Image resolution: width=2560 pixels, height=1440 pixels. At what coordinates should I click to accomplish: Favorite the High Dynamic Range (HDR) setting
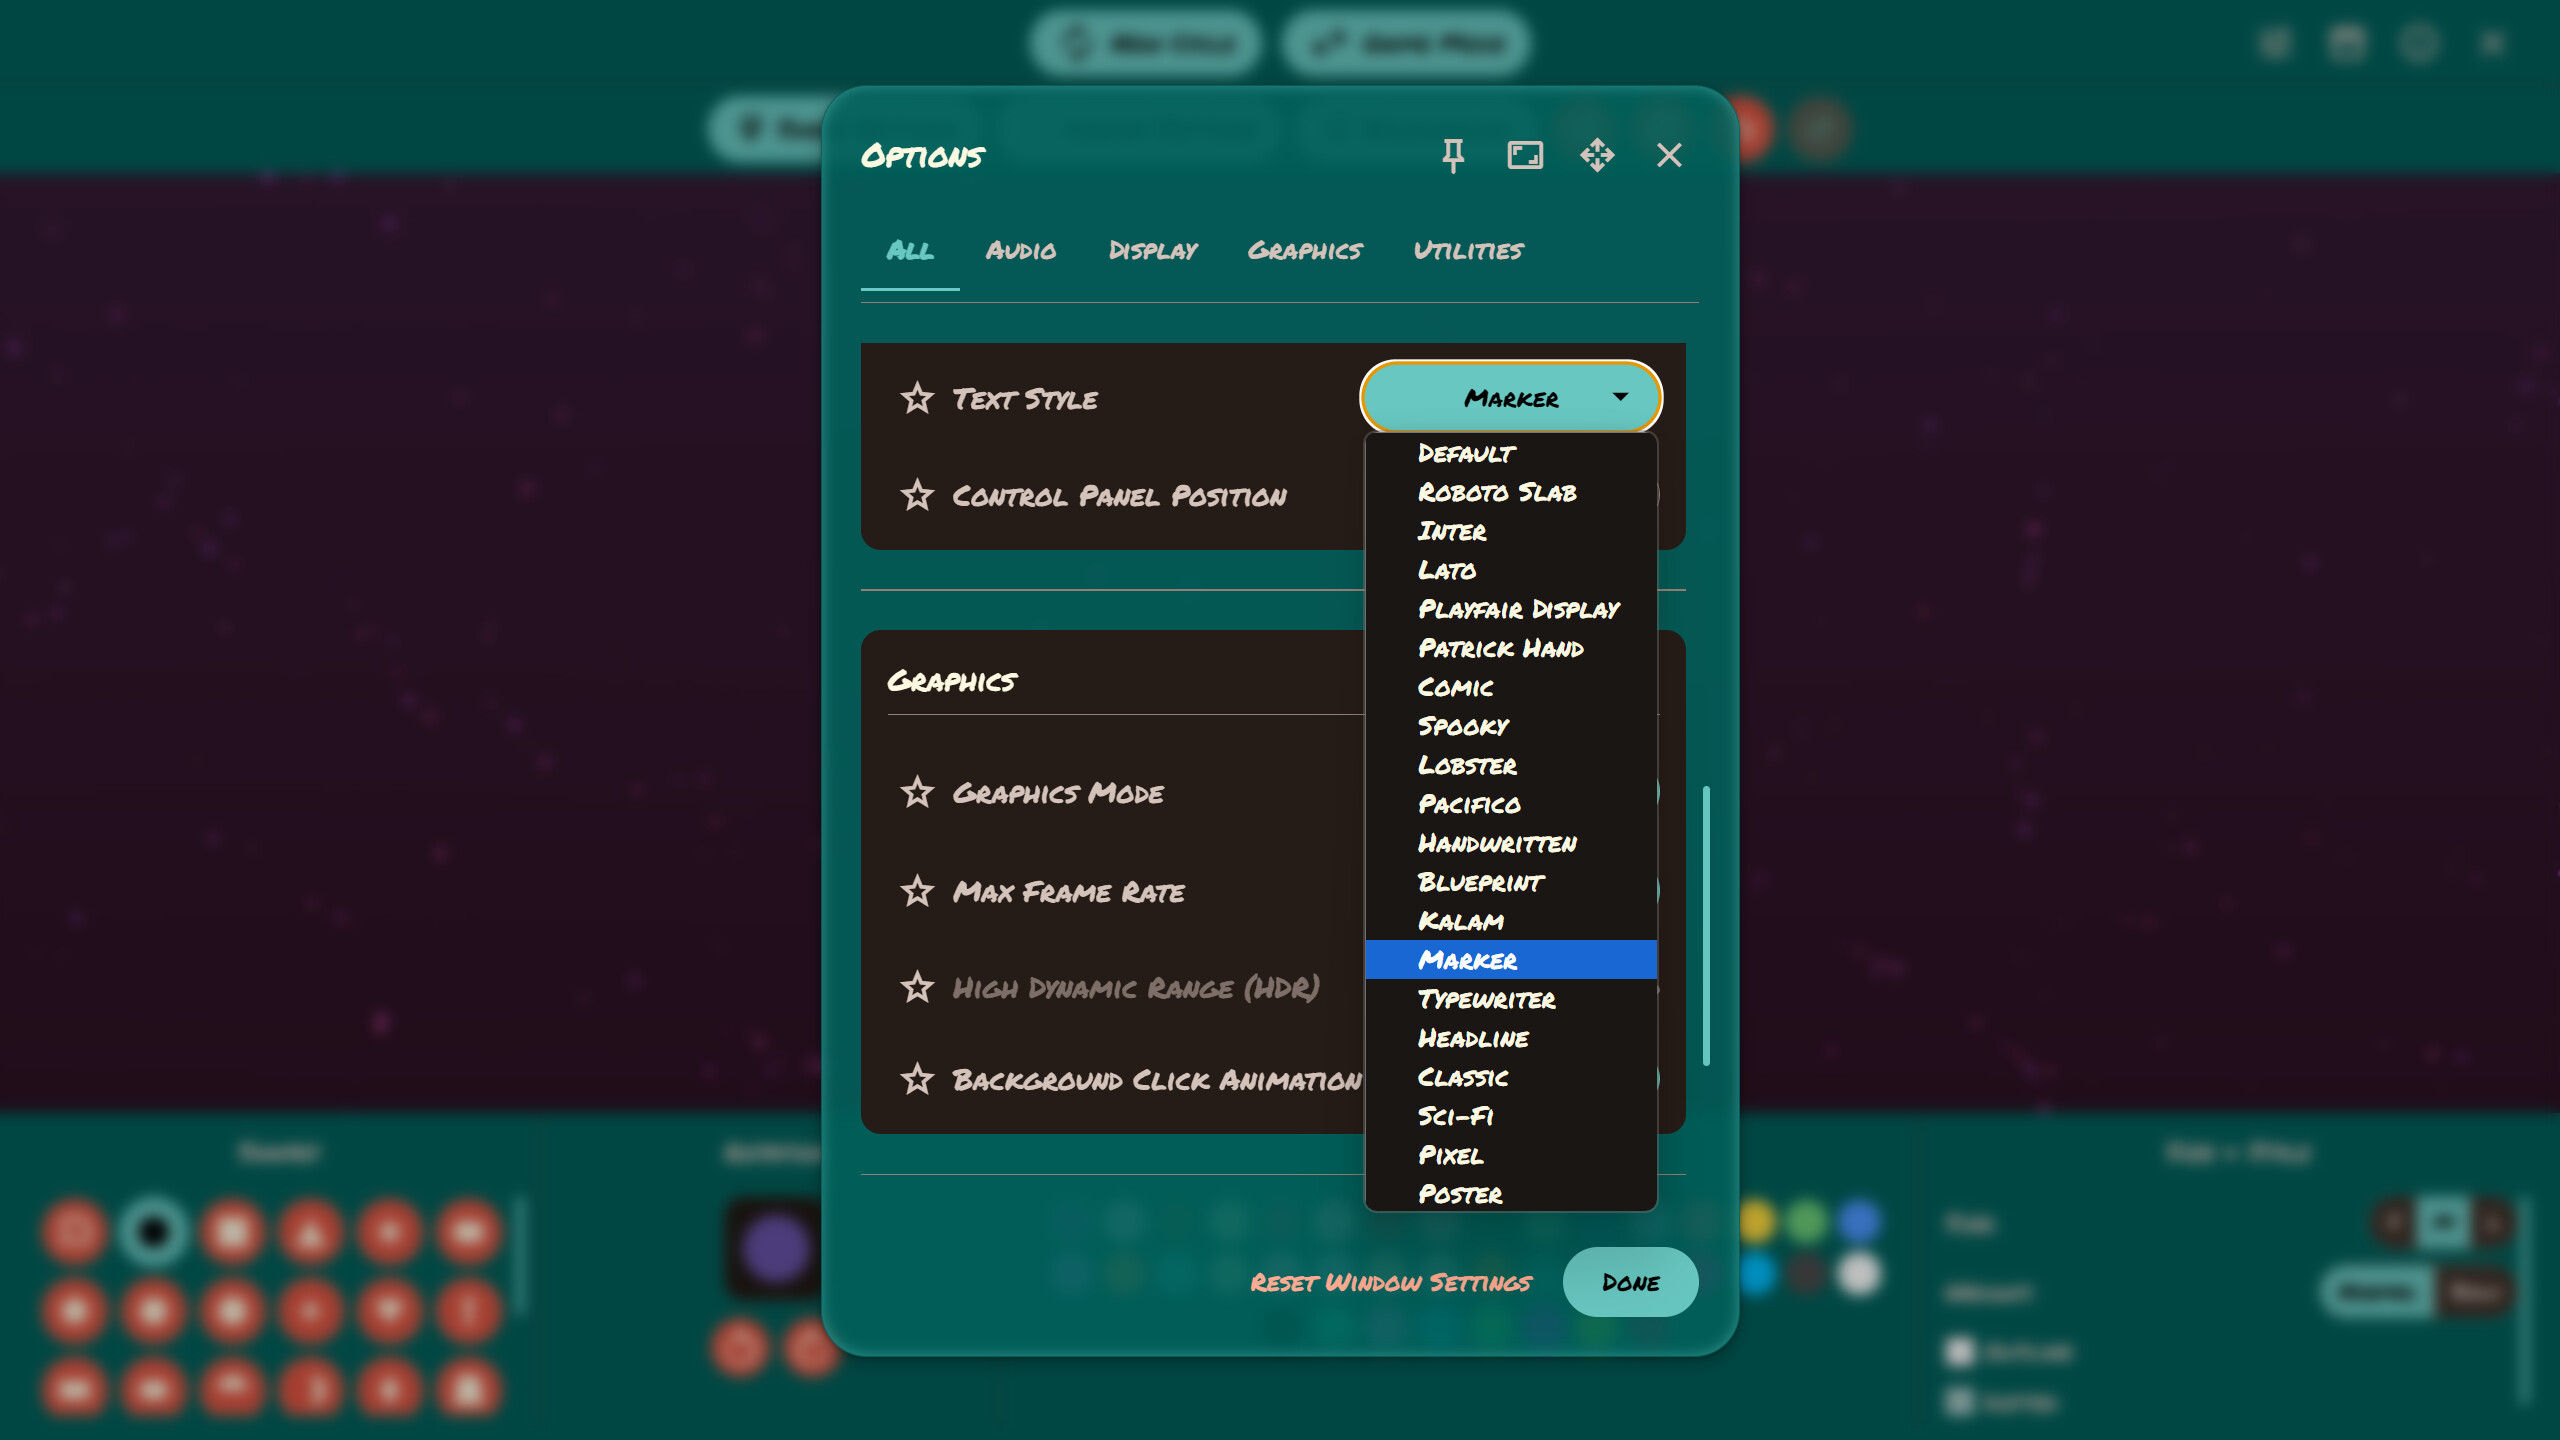(917, 988)
